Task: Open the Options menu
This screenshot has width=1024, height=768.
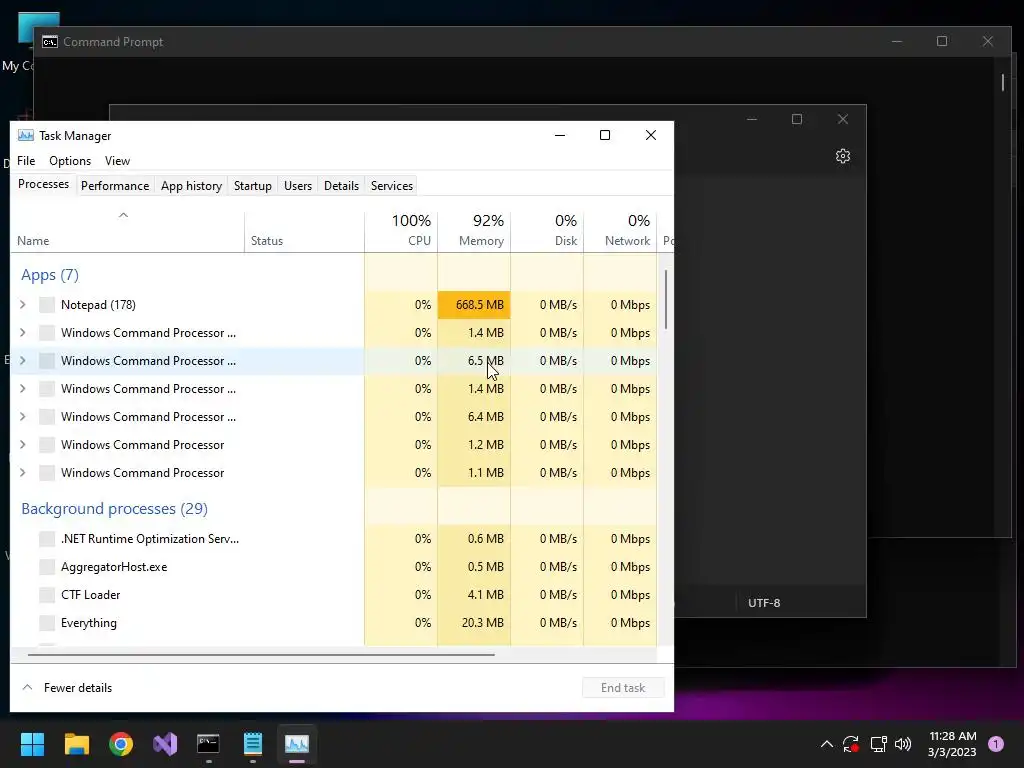Action: (x=70, y=161)
